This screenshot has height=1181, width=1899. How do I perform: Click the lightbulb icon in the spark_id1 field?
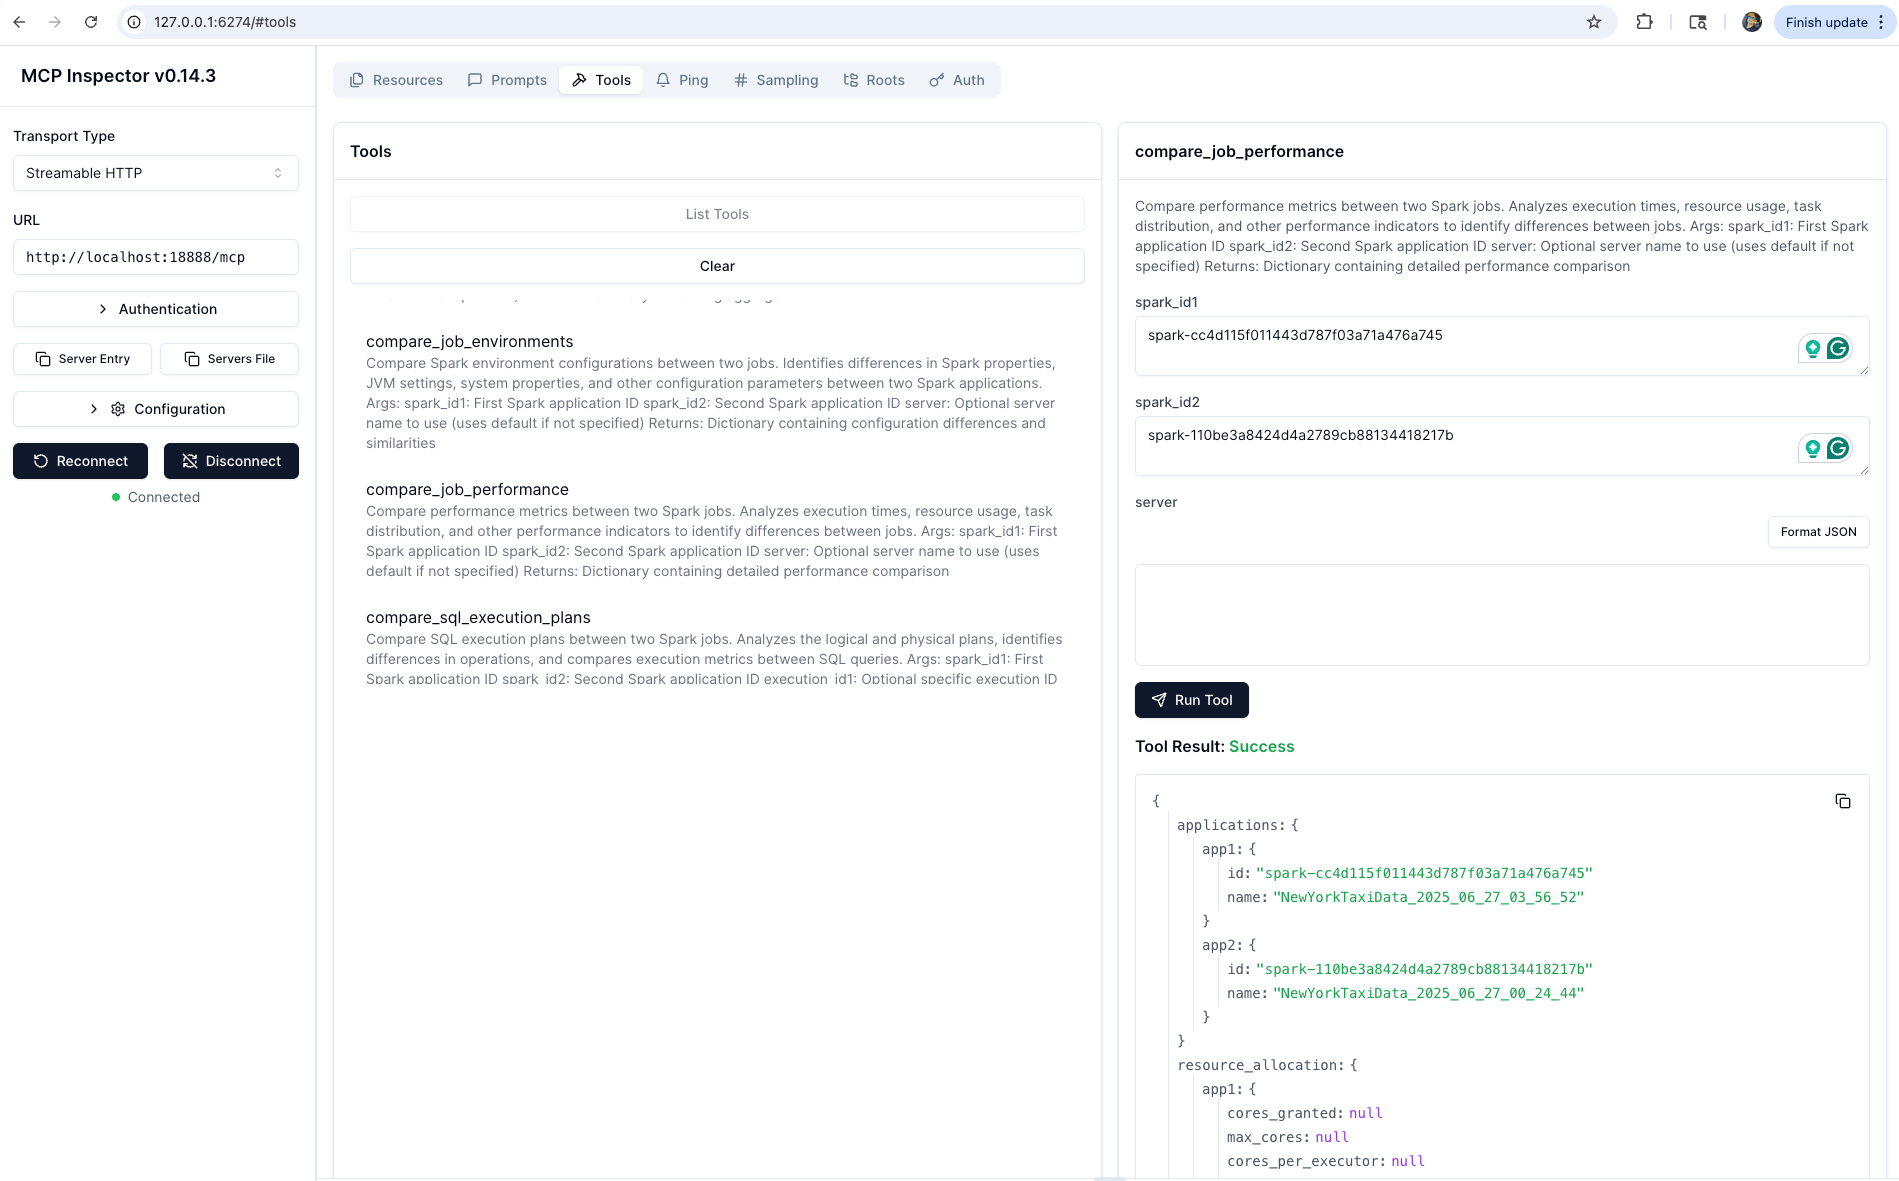1812,348
